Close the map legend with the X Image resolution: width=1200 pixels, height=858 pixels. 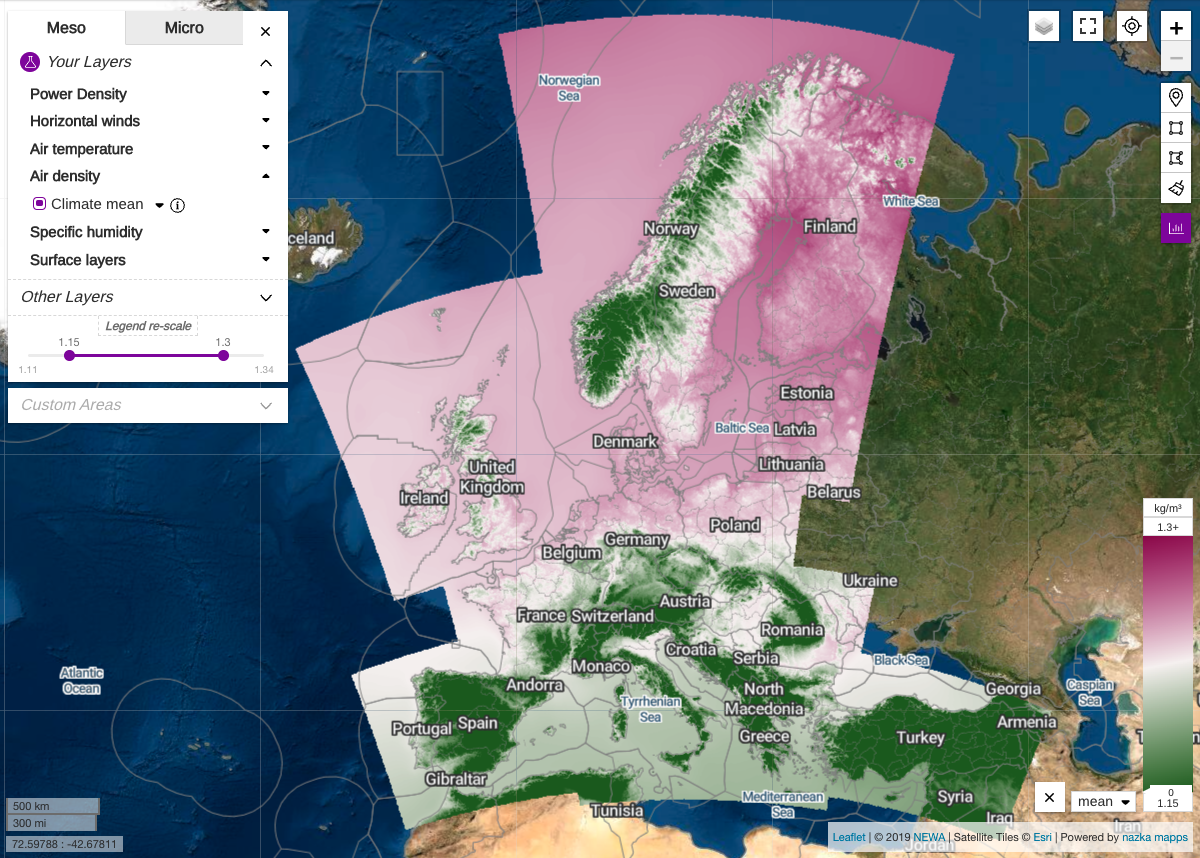coord(1049,798)
